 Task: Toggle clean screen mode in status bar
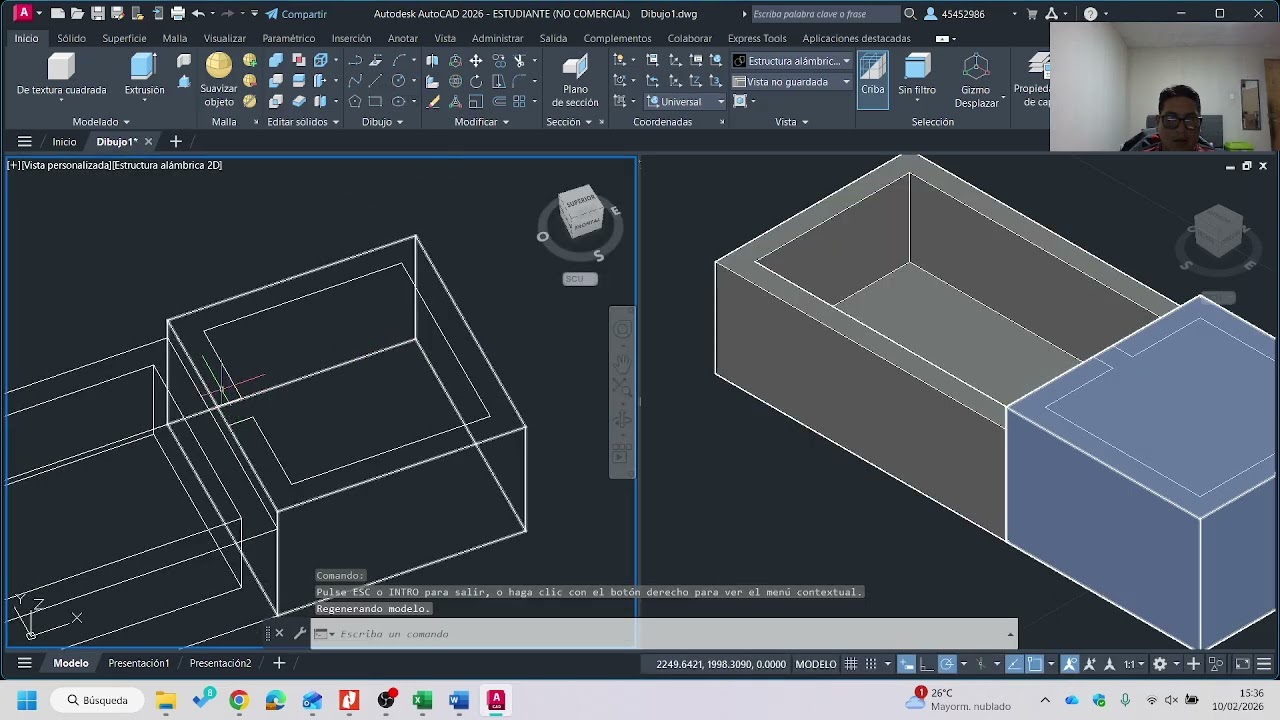coord(1242,663)
